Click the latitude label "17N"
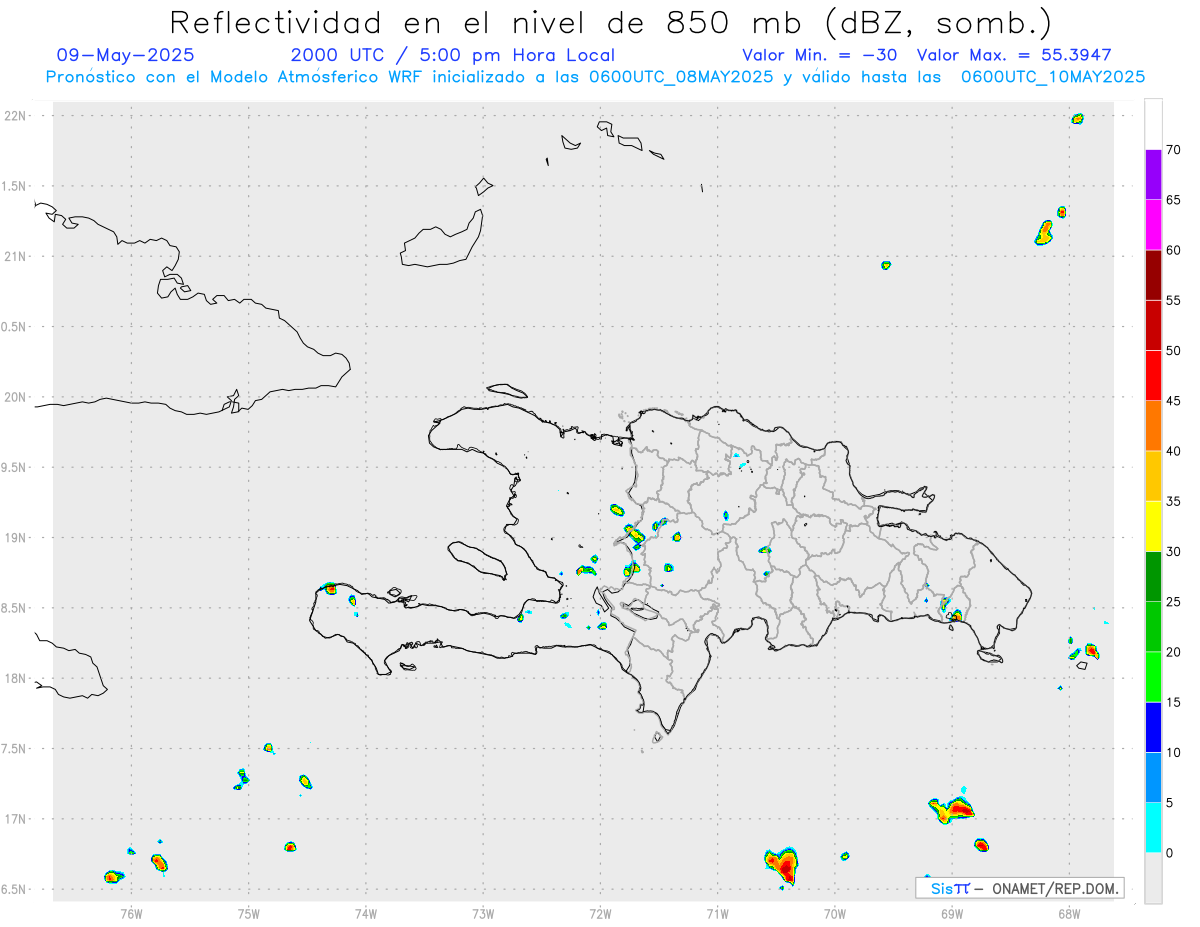Screen dimensions: 1200x927 tap(15, 819)
